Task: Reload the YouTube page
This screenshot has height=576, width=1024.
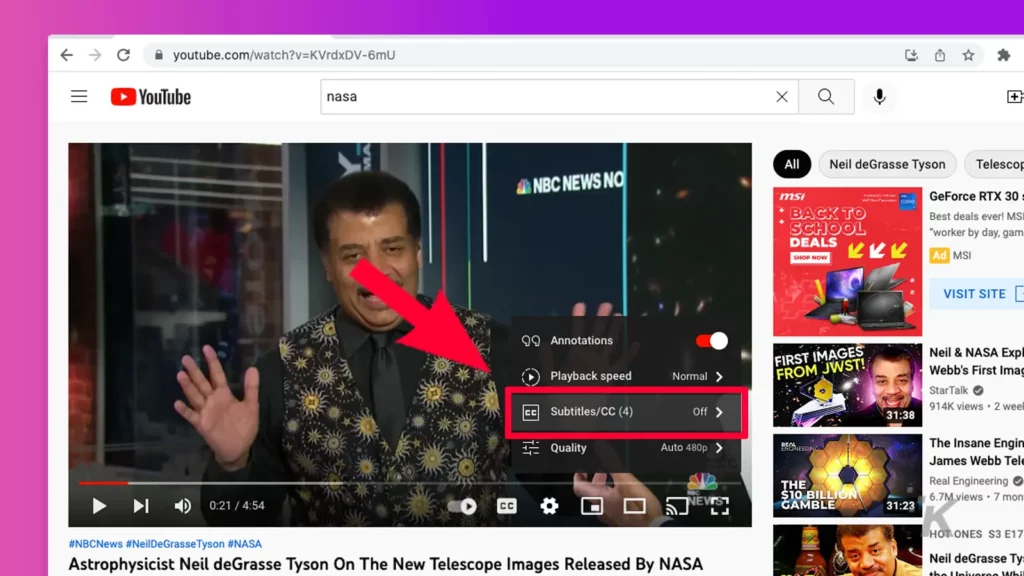Action: click(123, 55)
